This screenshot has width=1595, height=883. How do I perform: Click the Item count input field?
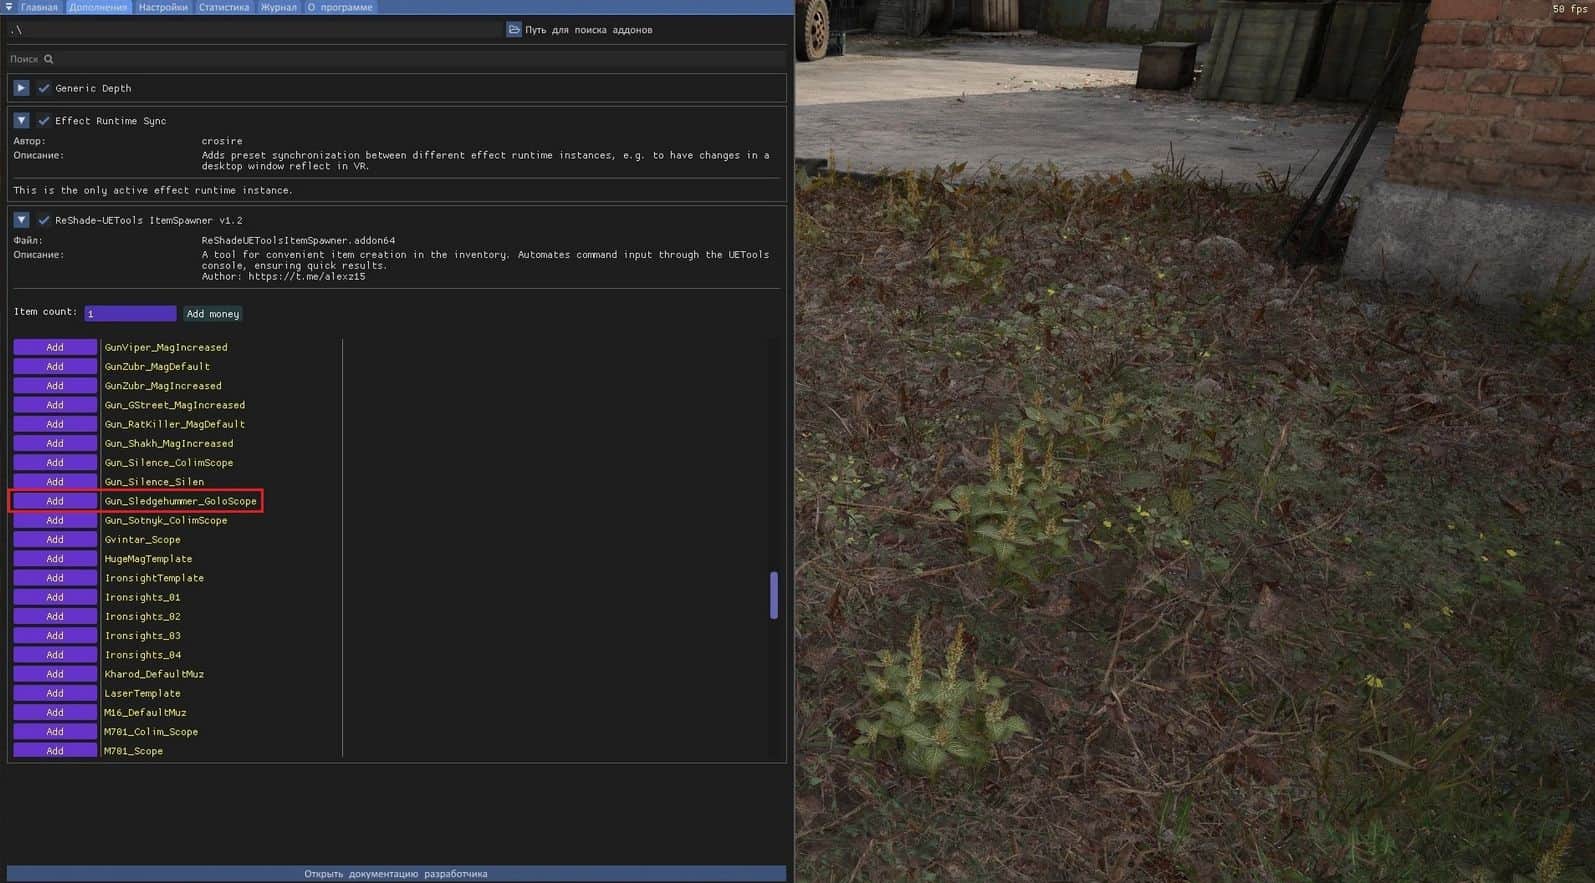click(130, 314)
